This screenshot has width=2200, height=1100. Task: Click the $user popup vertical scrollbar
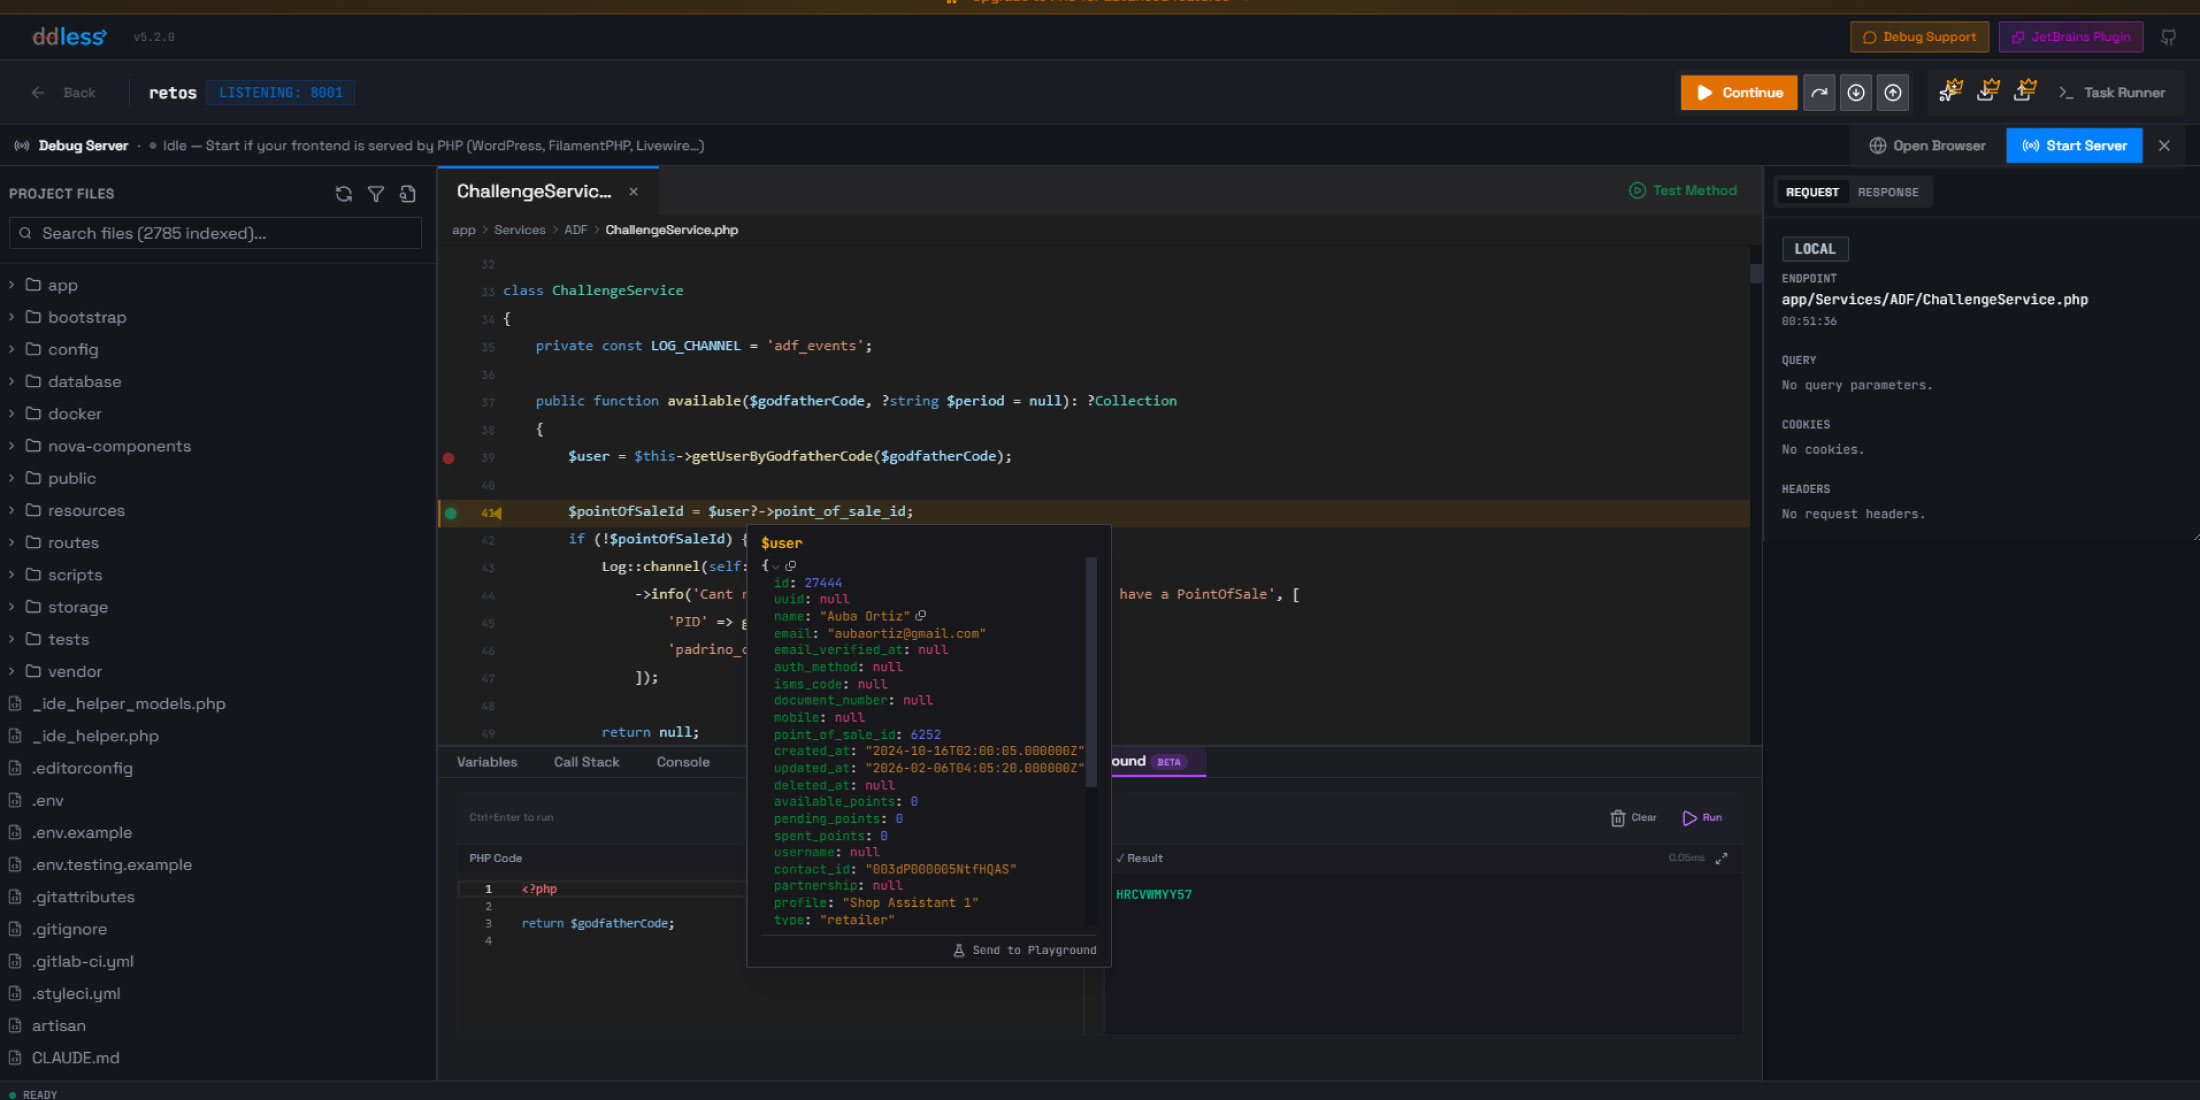click(x=1091, y=672)
